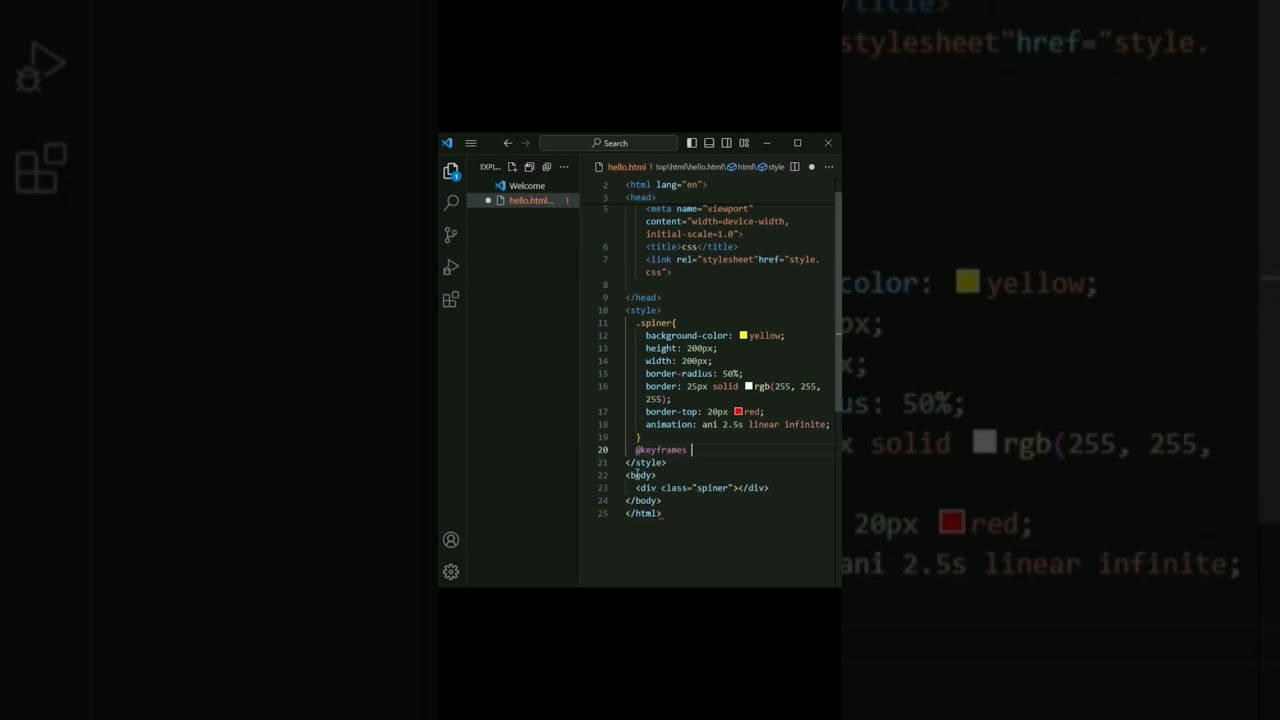Open the style breadcrumb segment
Screen dimensions: 1280x720
[x=770, y=167]
